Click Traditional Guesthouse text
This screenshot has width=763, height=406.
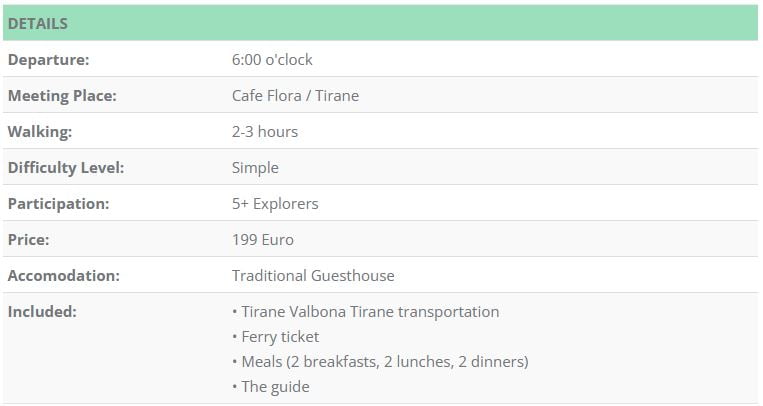coord(313,276)
